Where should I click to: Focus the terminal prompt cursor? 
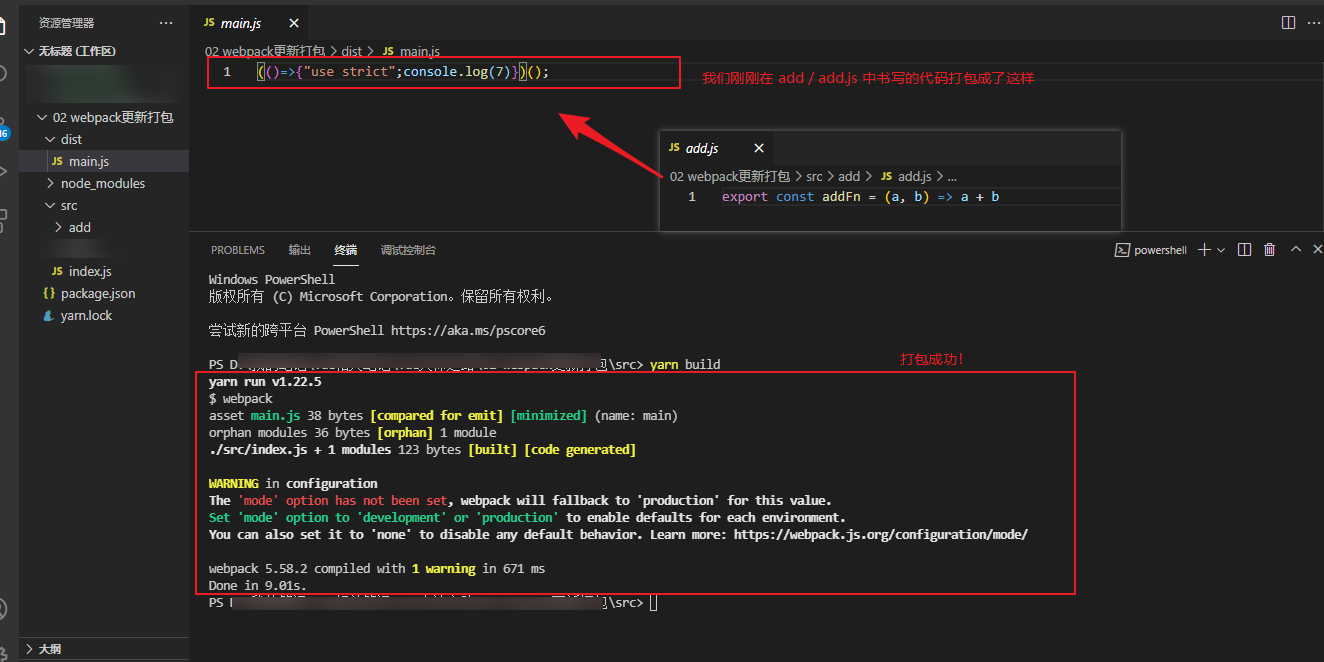pos(653,603)
